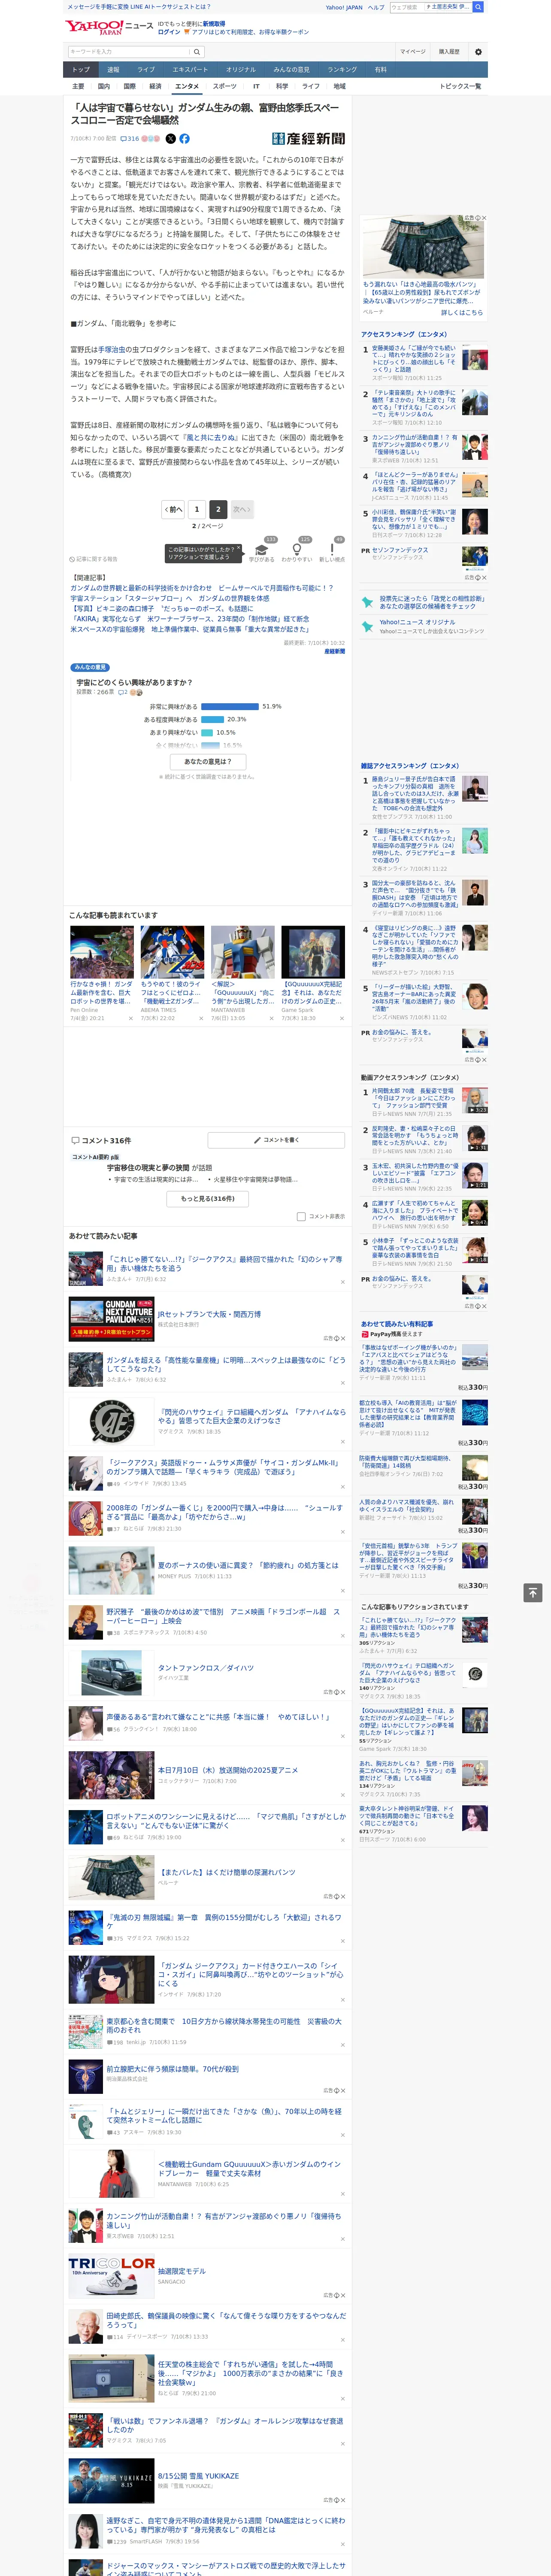
Task: Click the Sankei Shimbun publisher logo
Action: [308, 139]
